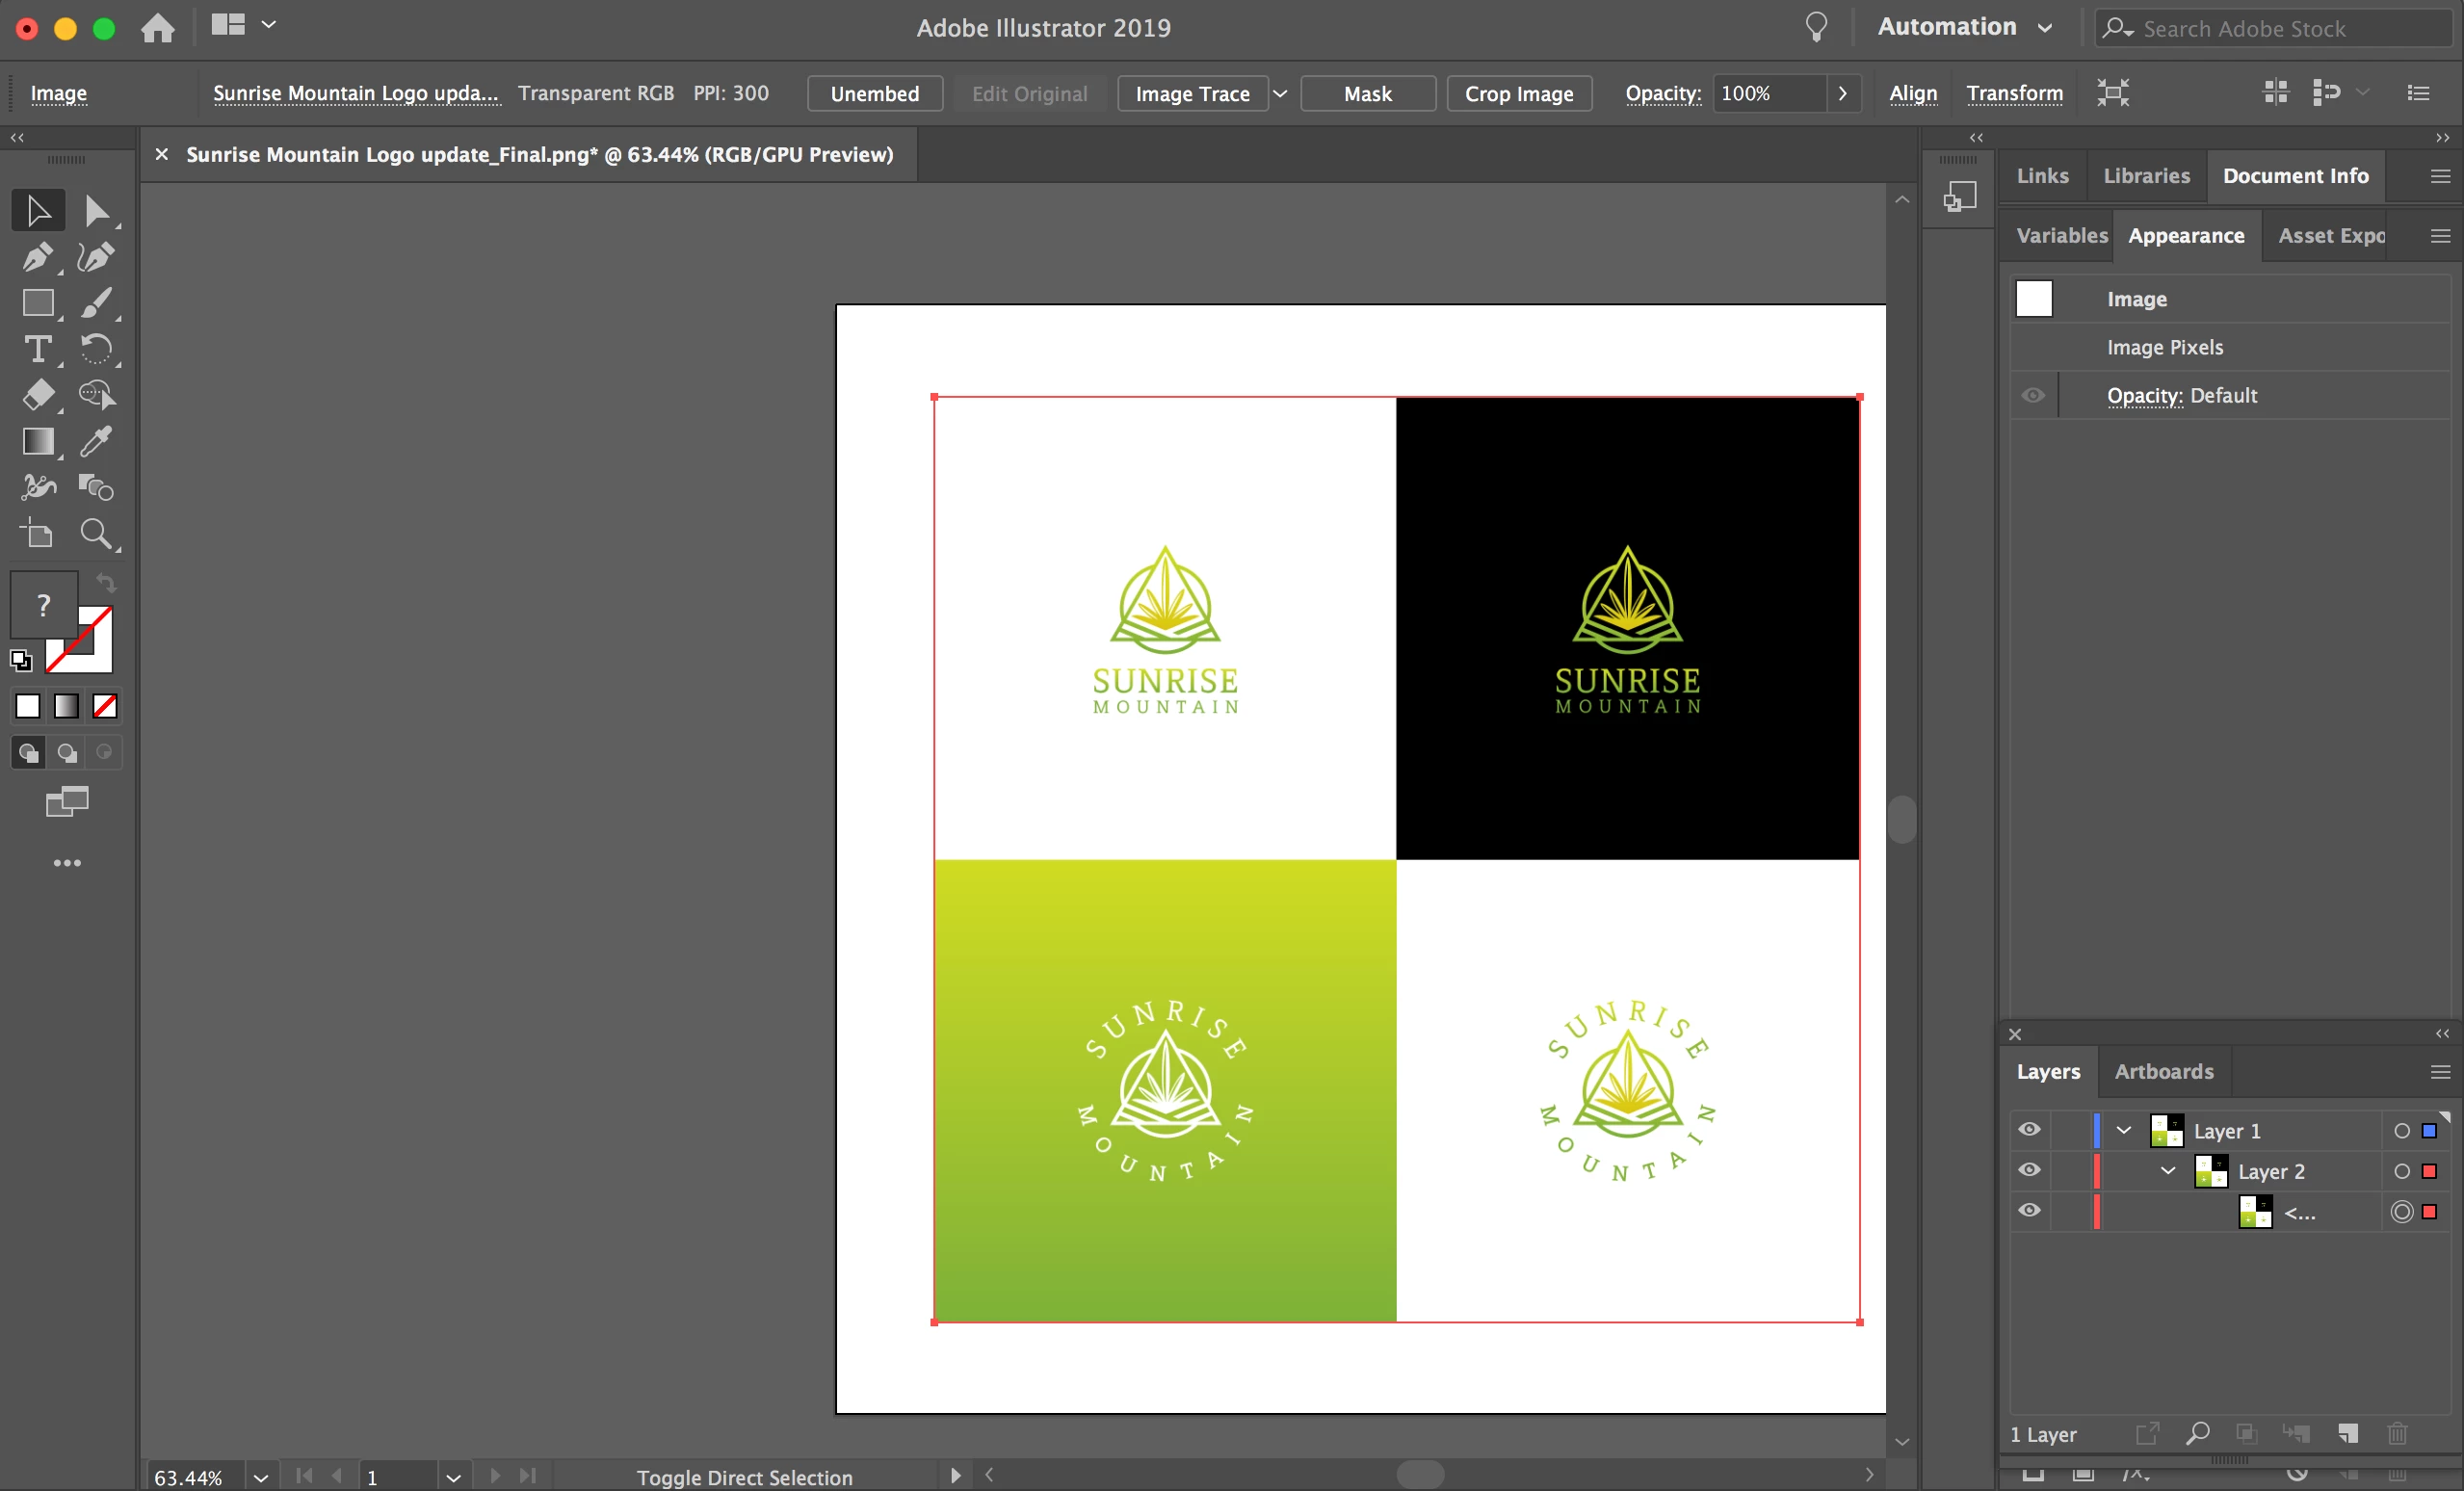
Task: Toggle visibility of Layer 2
Action: tap(2028, 1170)
